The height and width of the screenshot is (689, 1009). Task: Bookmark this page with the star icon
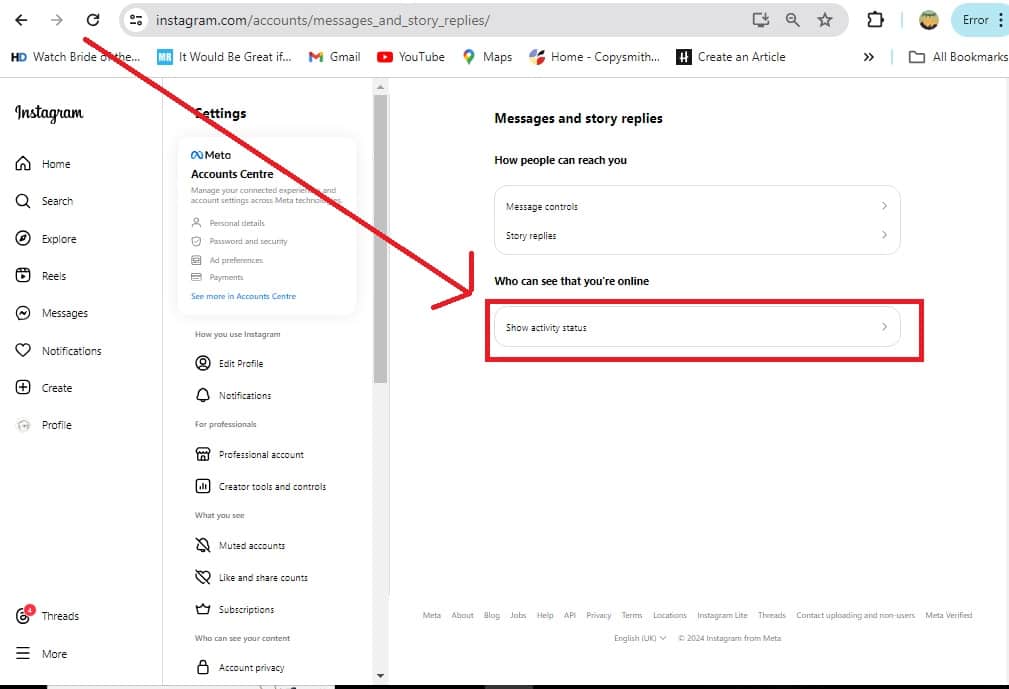825,20
